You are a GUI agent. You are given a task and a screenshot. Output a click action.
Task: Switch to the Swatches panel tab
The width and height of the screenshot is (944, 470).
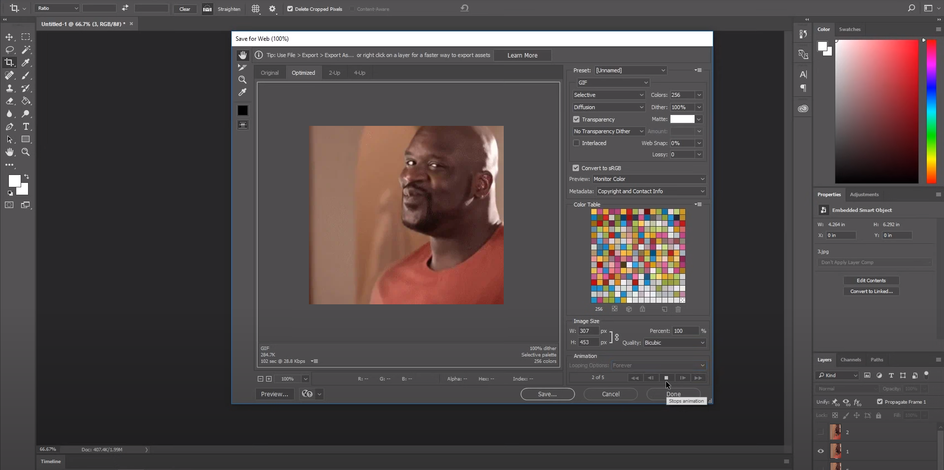[x=849, y=29]
